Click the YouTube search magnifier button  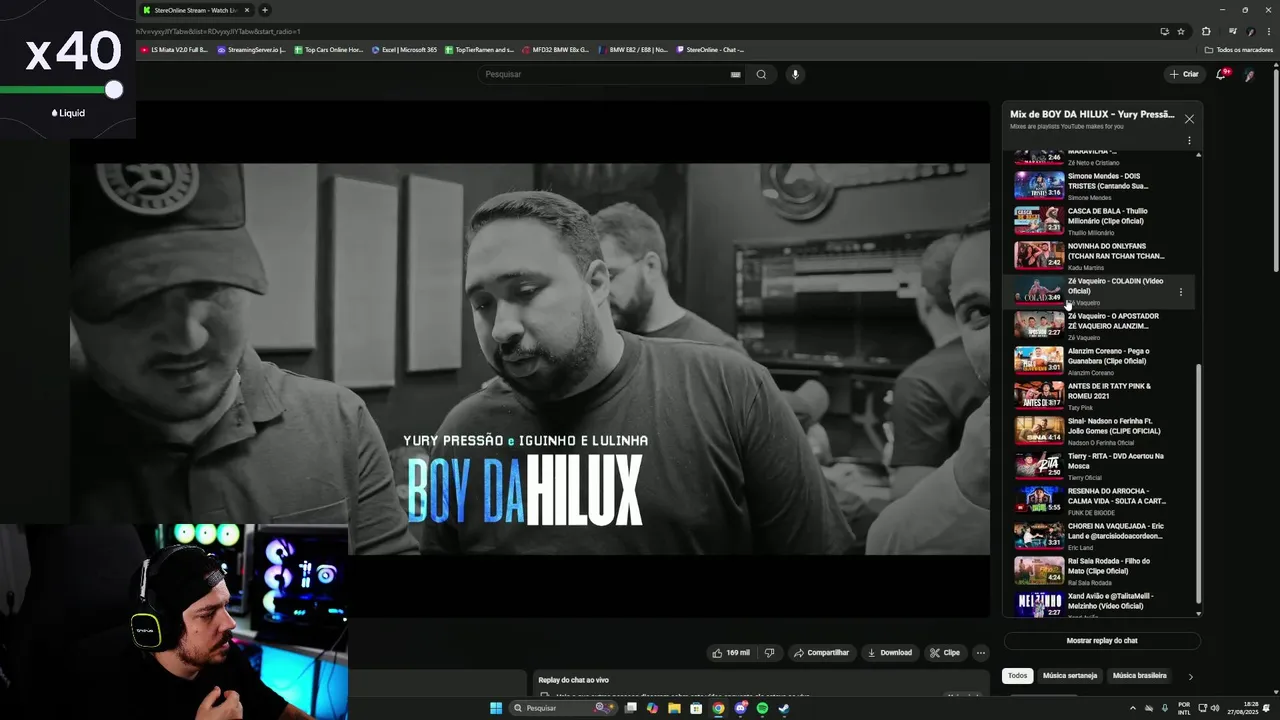coord(761,74)
